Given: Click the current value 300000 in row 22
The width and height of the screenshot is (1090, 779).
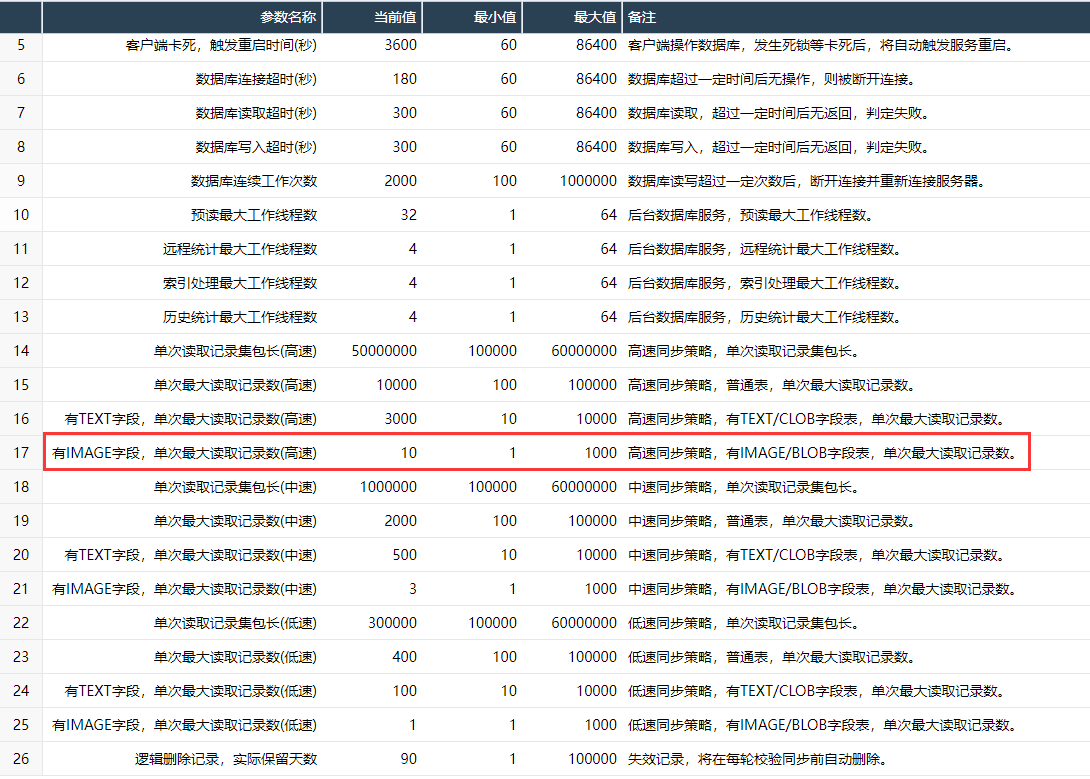Looking at the screenshot, I should [393, 623].
